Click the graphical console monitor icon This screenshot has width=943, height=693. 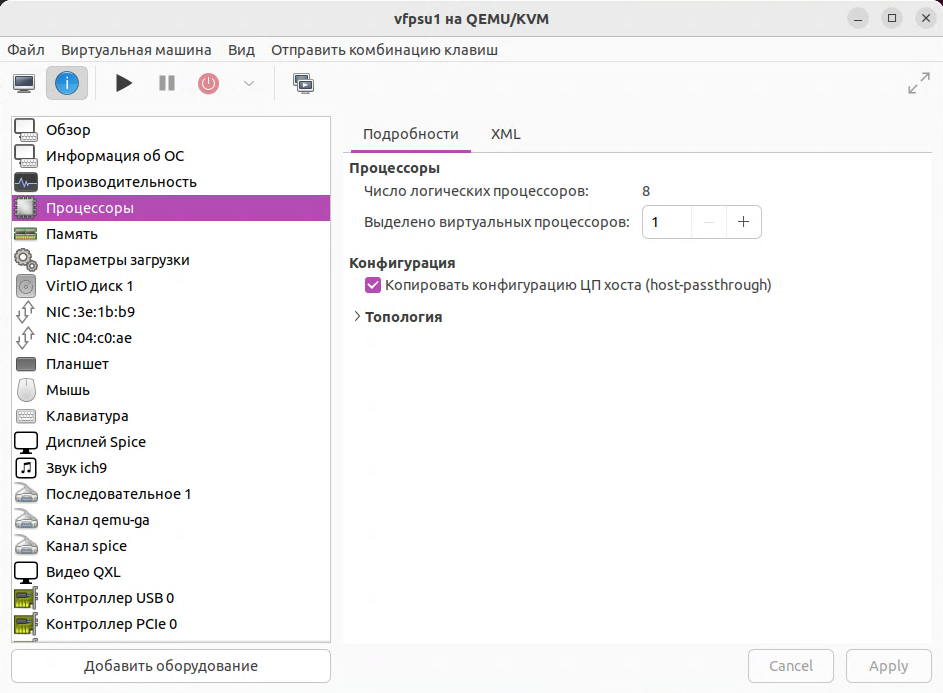(x=25, y=83)
